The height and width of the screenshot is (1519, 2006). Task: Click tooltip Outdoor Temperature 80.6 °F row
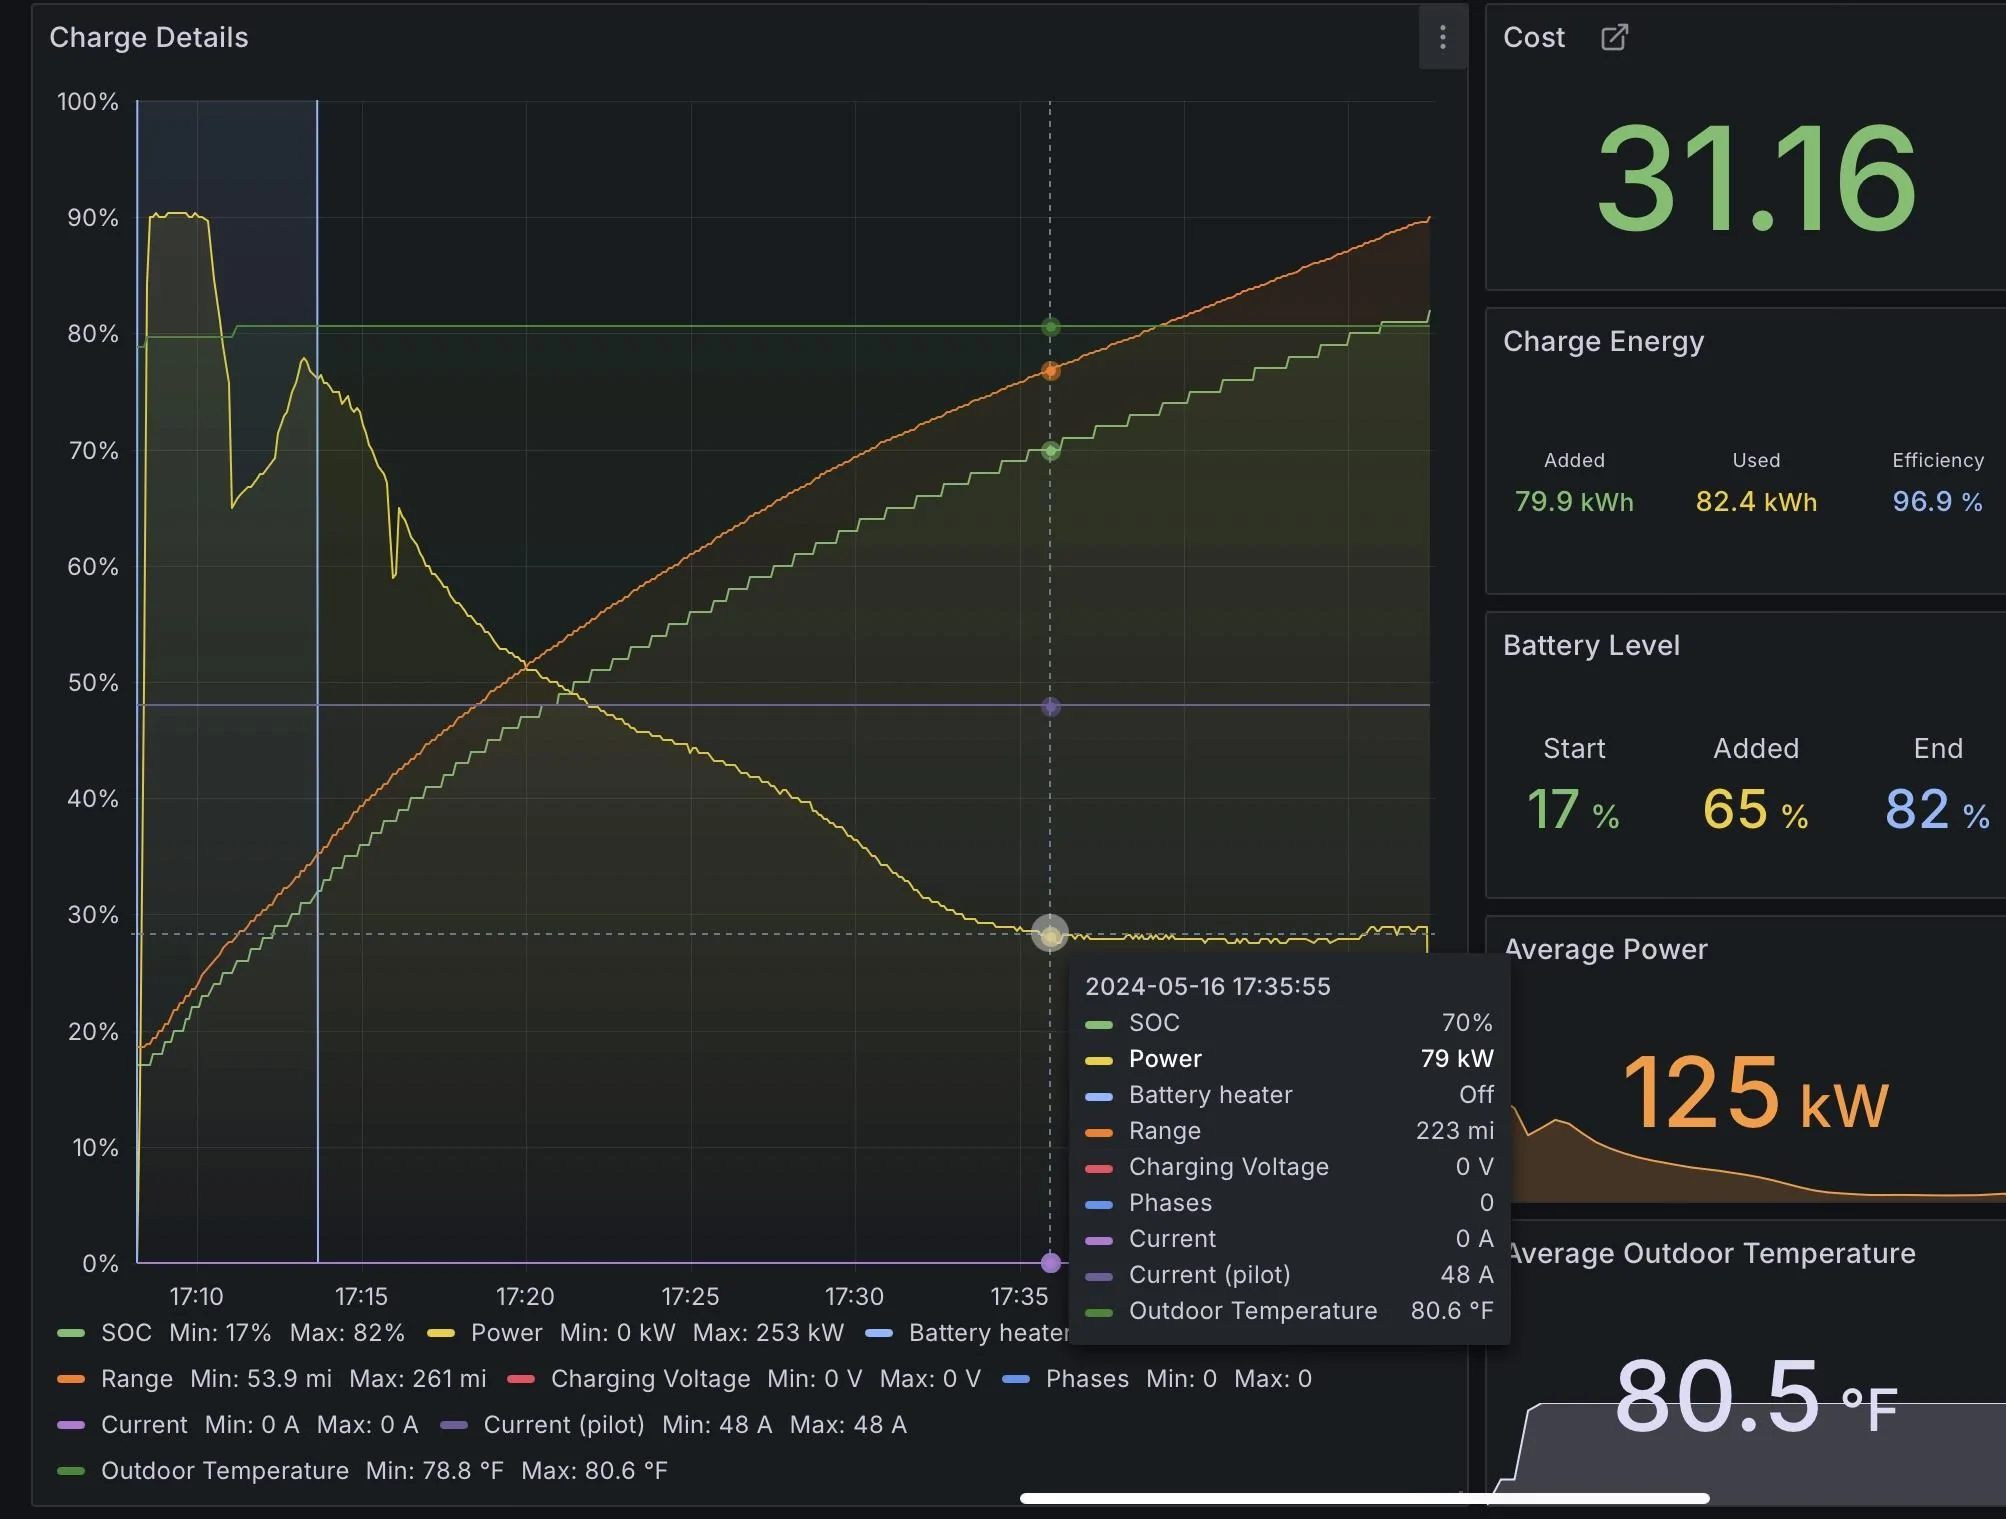1289,1311
